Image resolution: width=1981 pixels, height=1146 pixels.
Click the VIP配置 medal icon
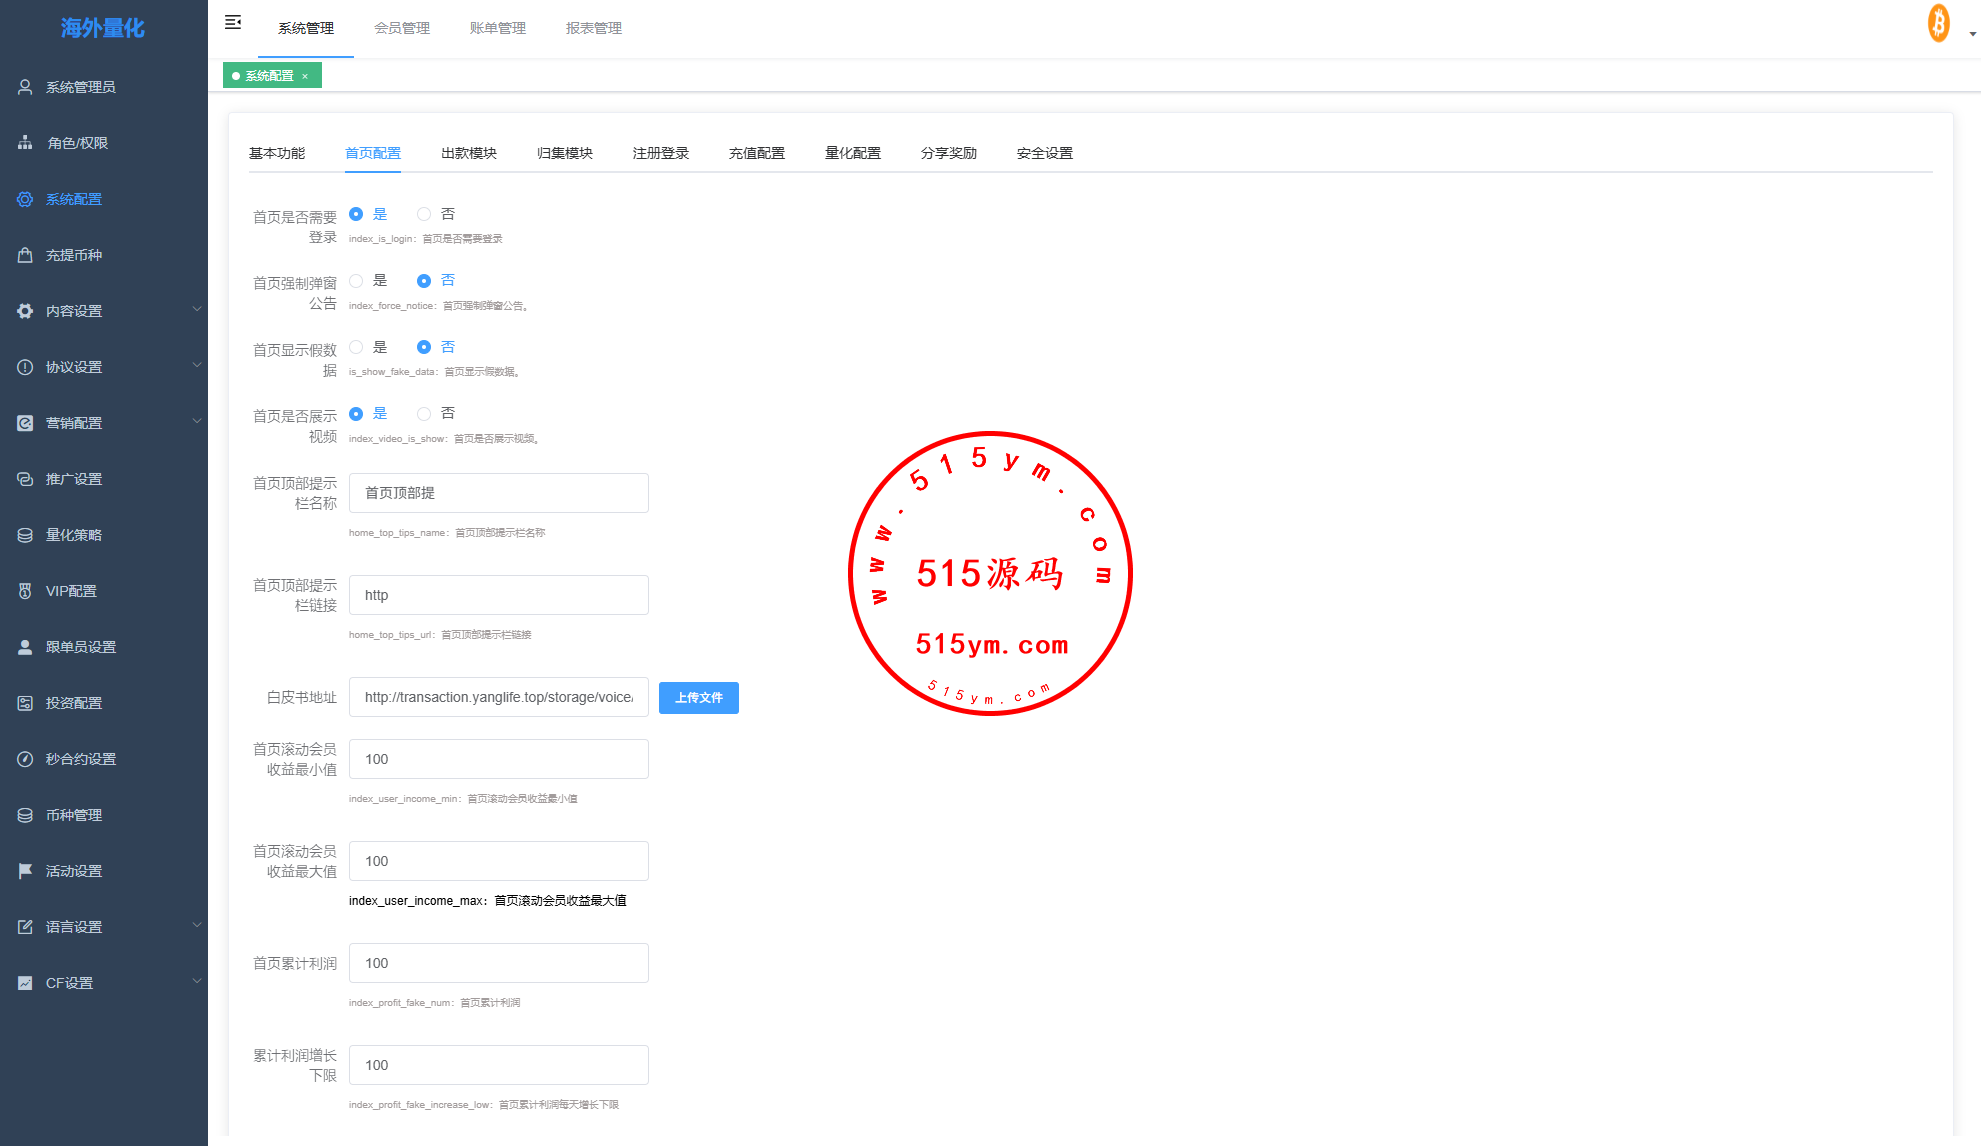point(25,591)
